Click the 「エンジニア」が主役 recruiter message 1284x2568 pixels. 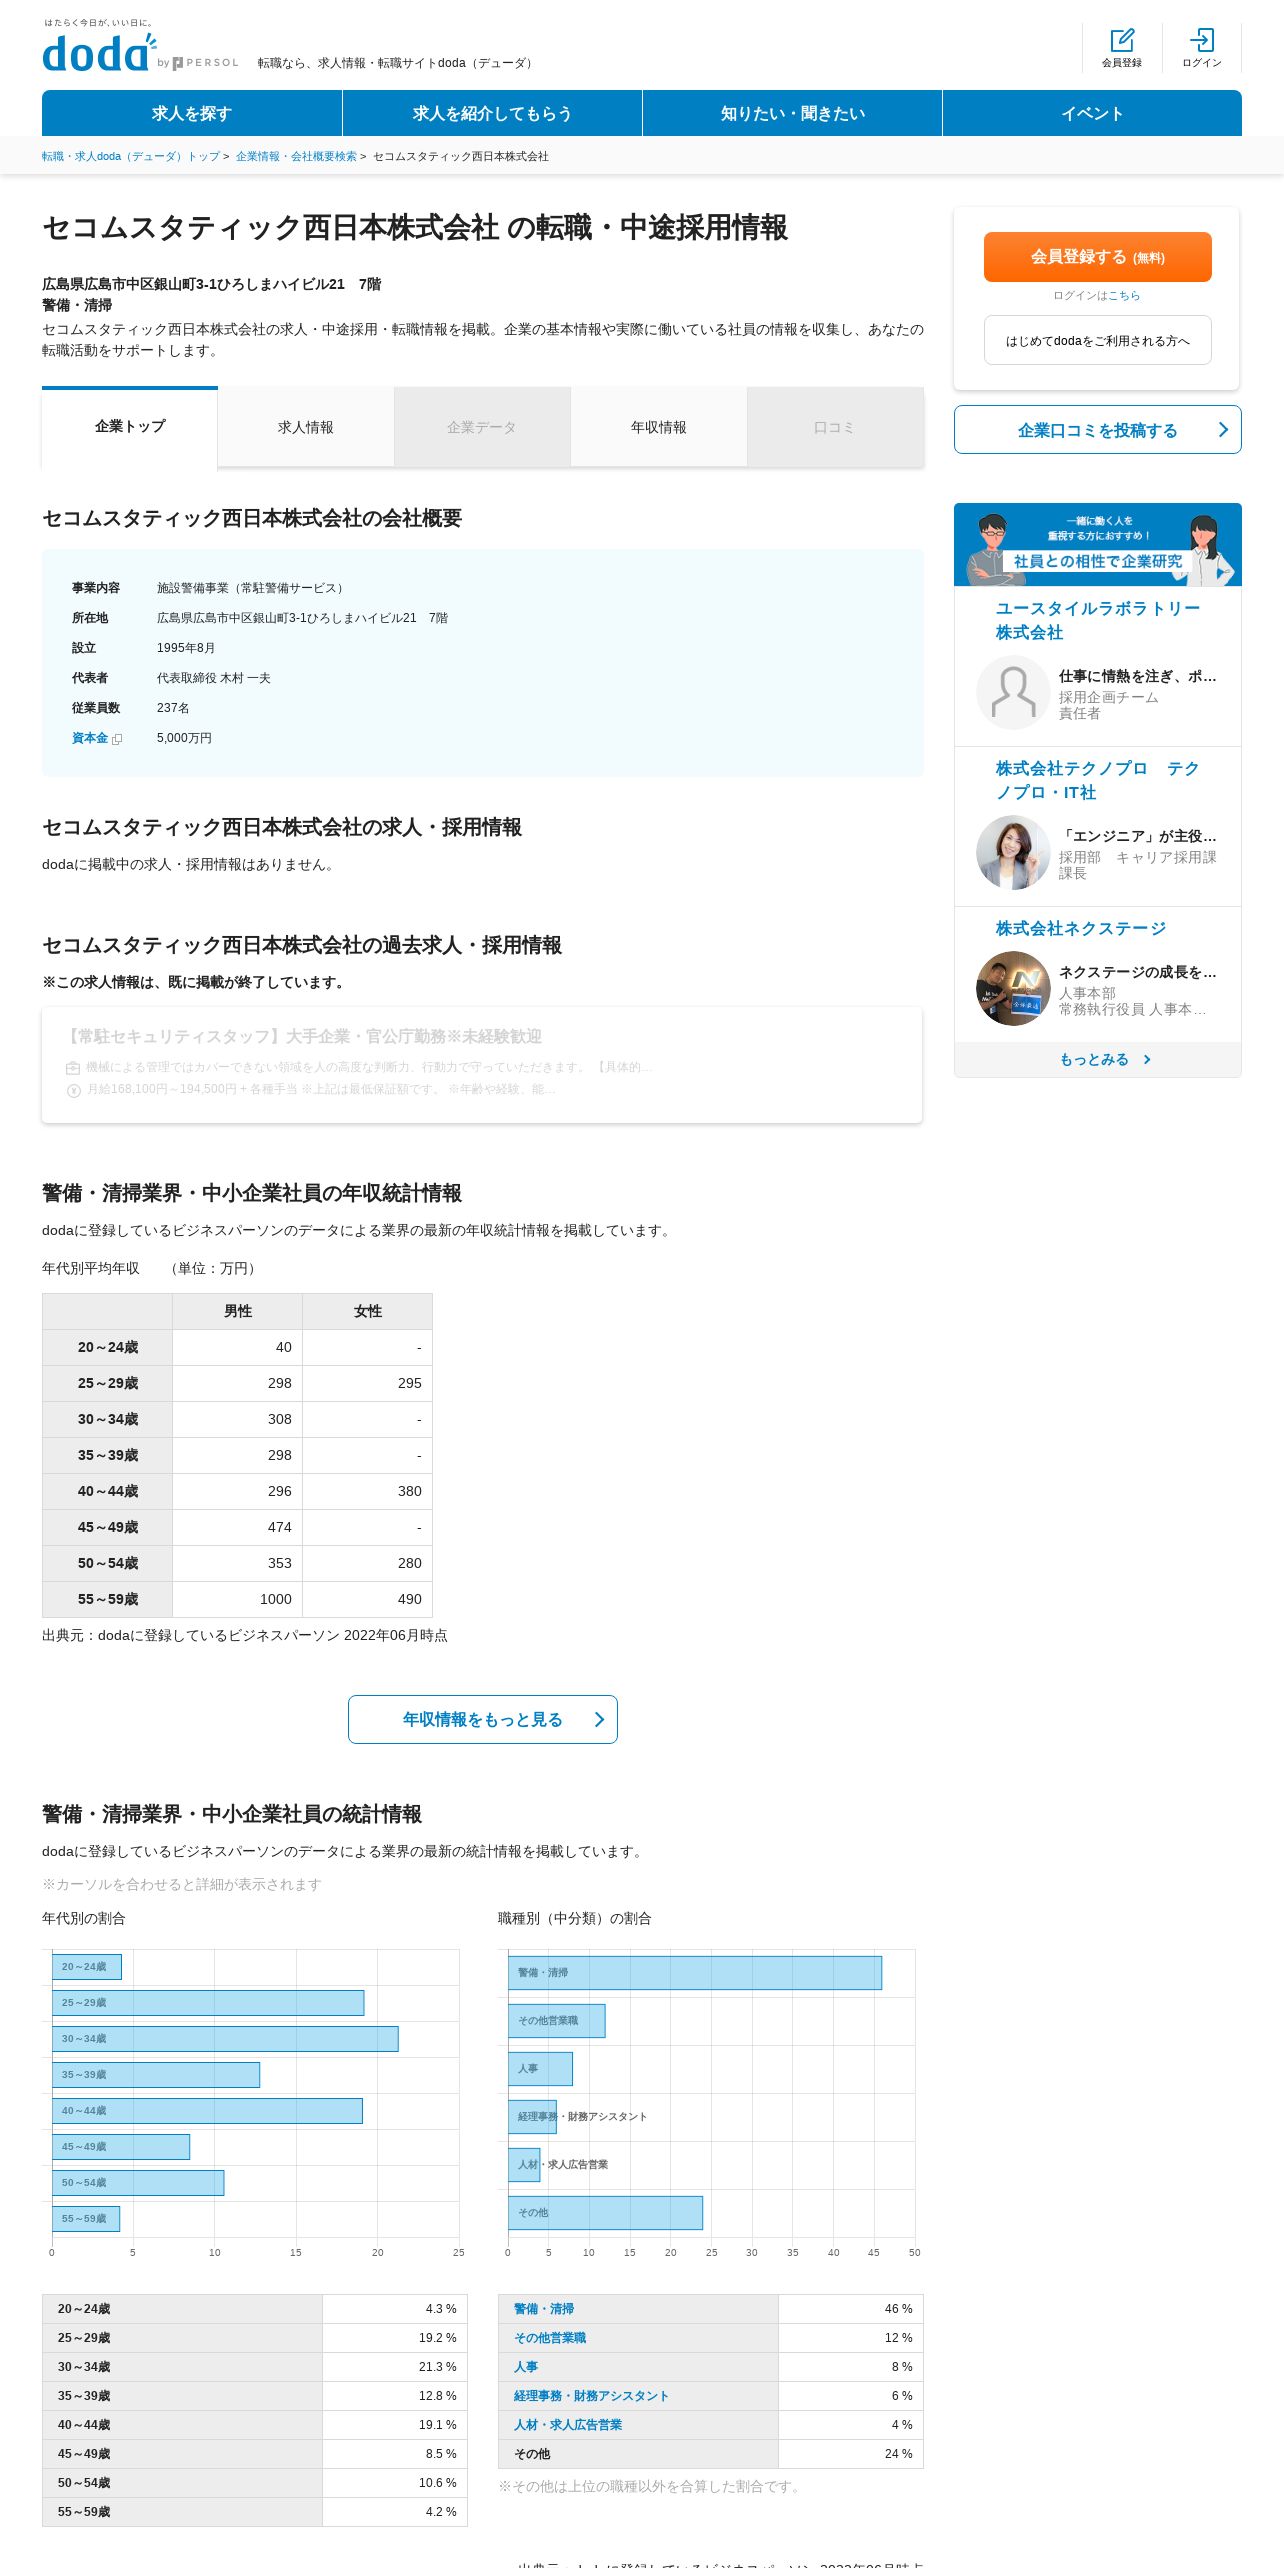[1138, 836]
